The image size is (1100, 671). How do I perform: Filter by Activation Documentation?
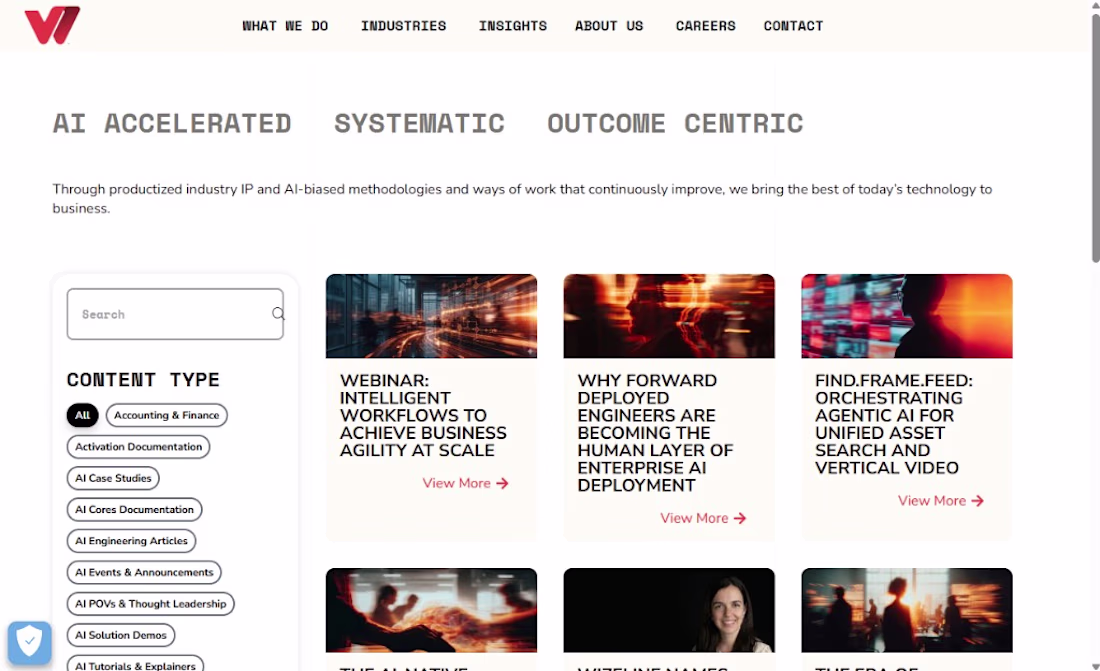(138, 446)
